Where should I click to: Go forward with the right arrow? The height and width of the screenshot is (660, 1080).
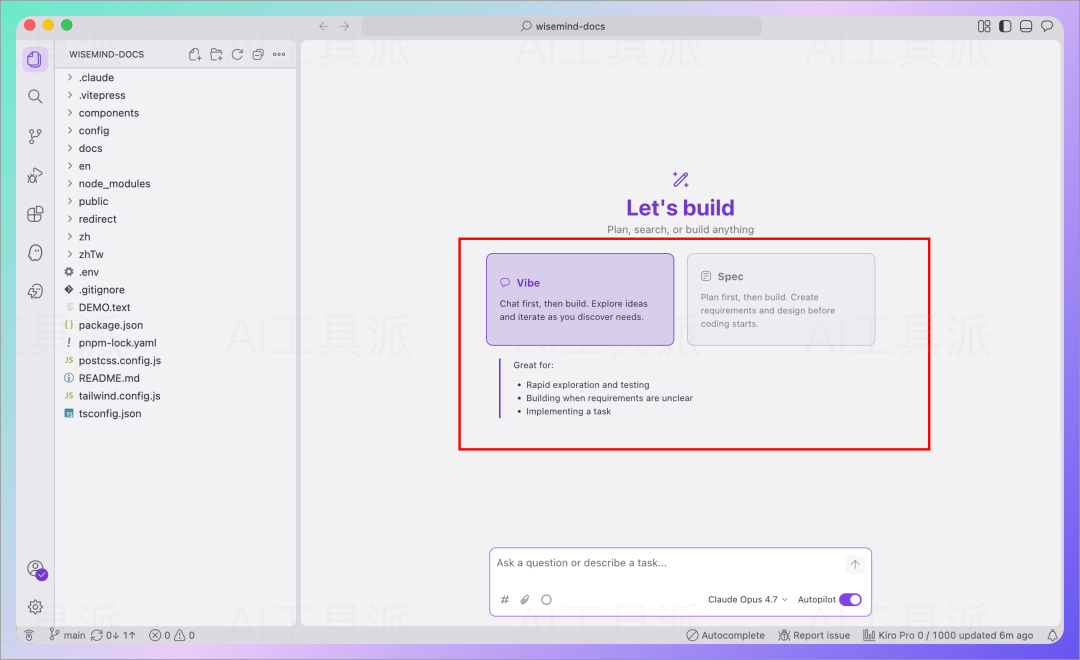[x=344, y=26]
